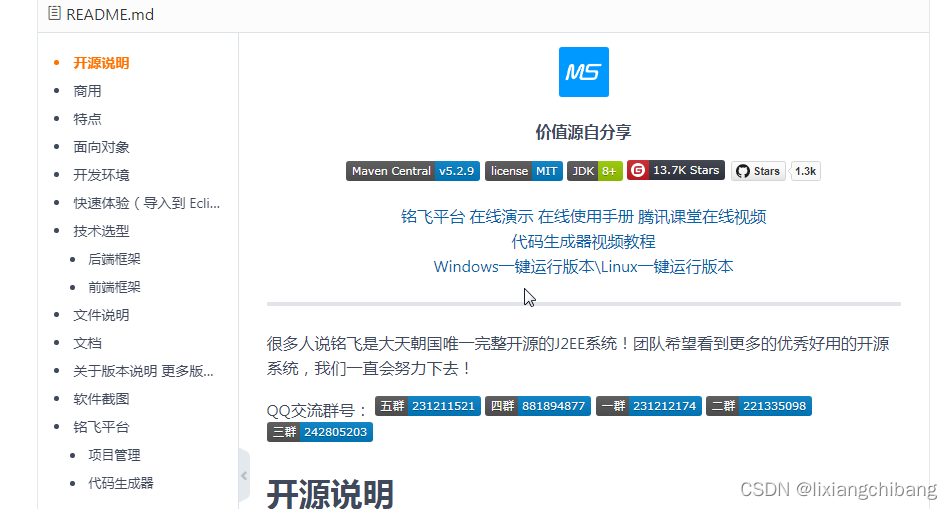Image resolution: width=952 pixels, height=509 pixels.
Task: Go to 开源说明 in the outline
Action: pyautogui.click(x=101, y=63)
